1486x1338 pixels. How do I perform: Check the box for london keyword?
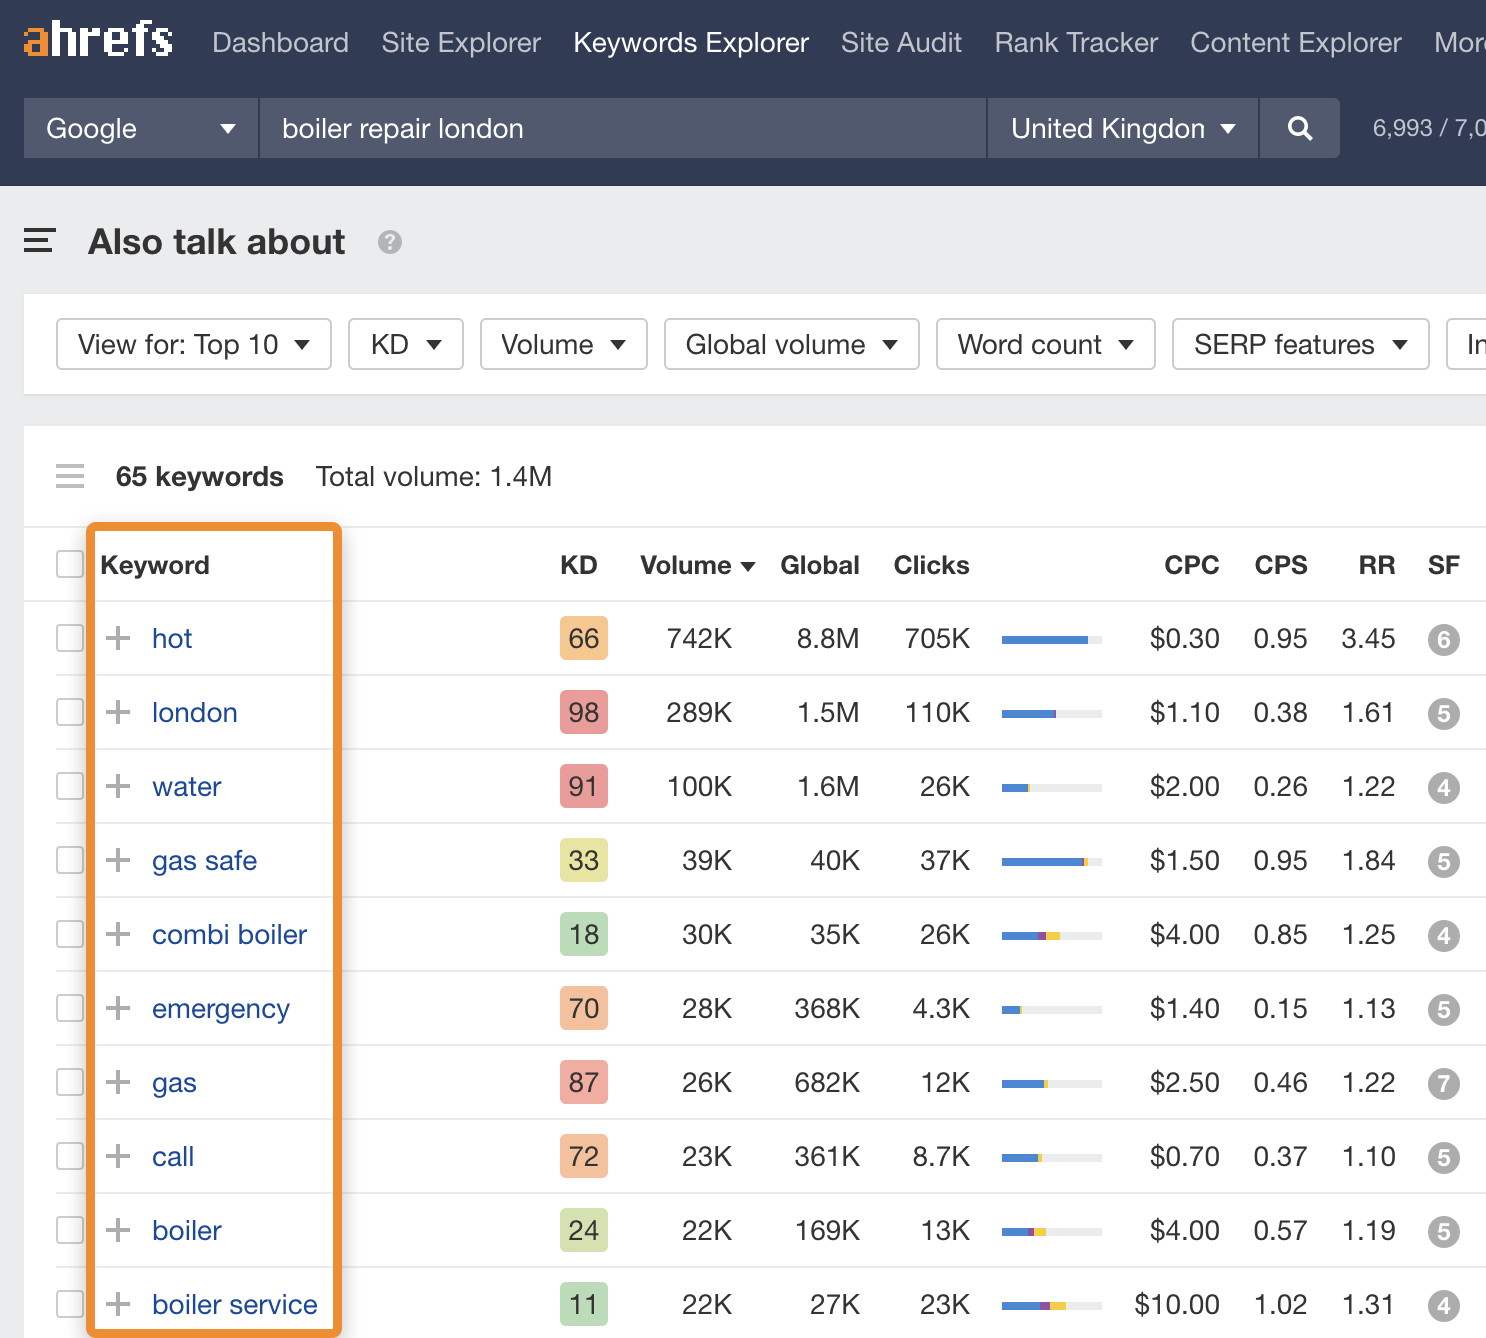70,712
